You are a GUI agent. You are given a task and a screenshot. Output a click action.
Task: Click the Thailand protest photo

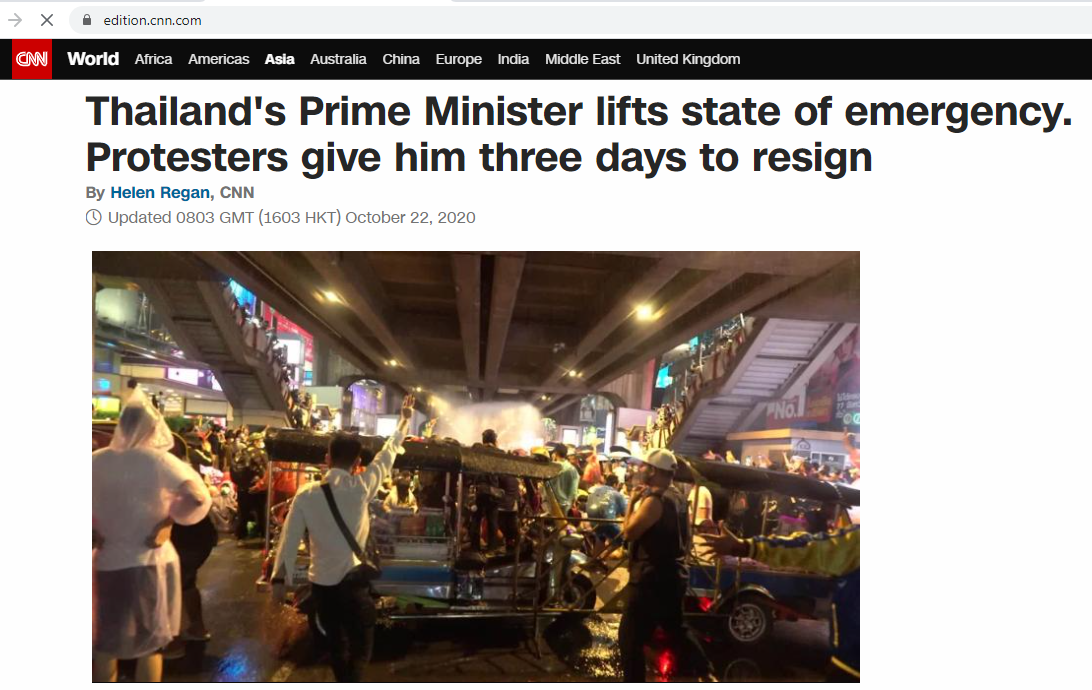tap(476, 466)
